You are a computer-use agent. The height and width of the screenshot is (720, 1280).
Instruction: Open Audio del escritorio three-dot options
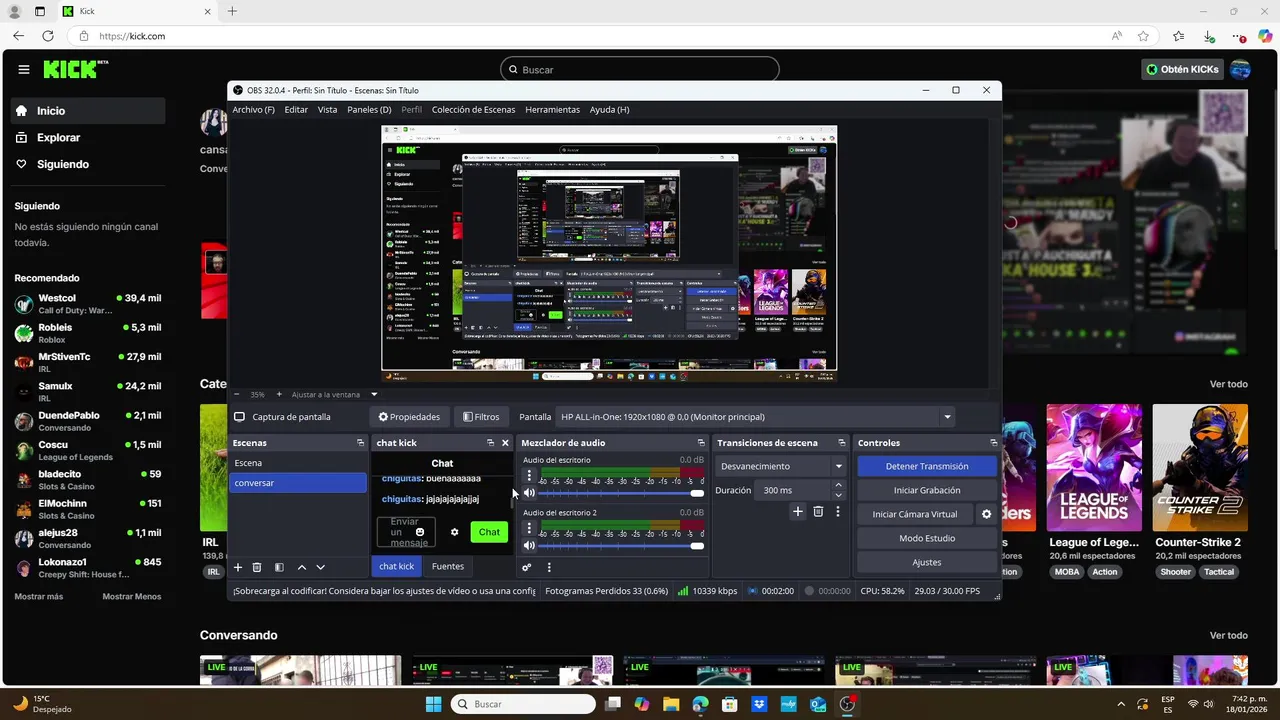coord(529,476)
